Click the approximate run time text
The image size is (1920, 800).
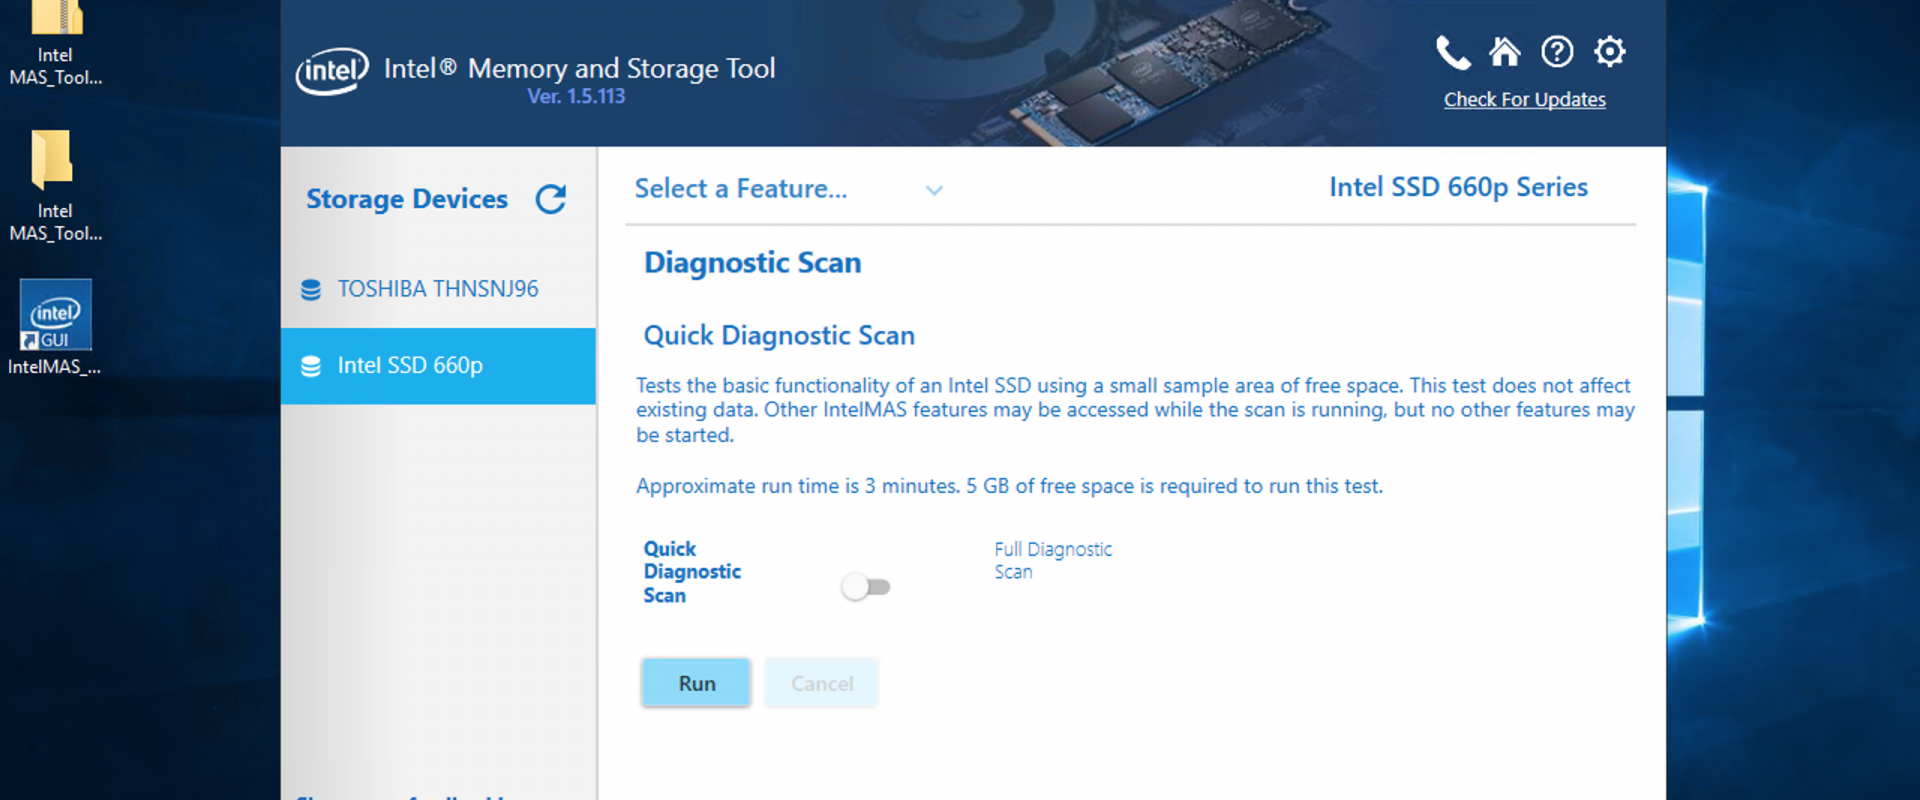click(x=1010, y=487)
